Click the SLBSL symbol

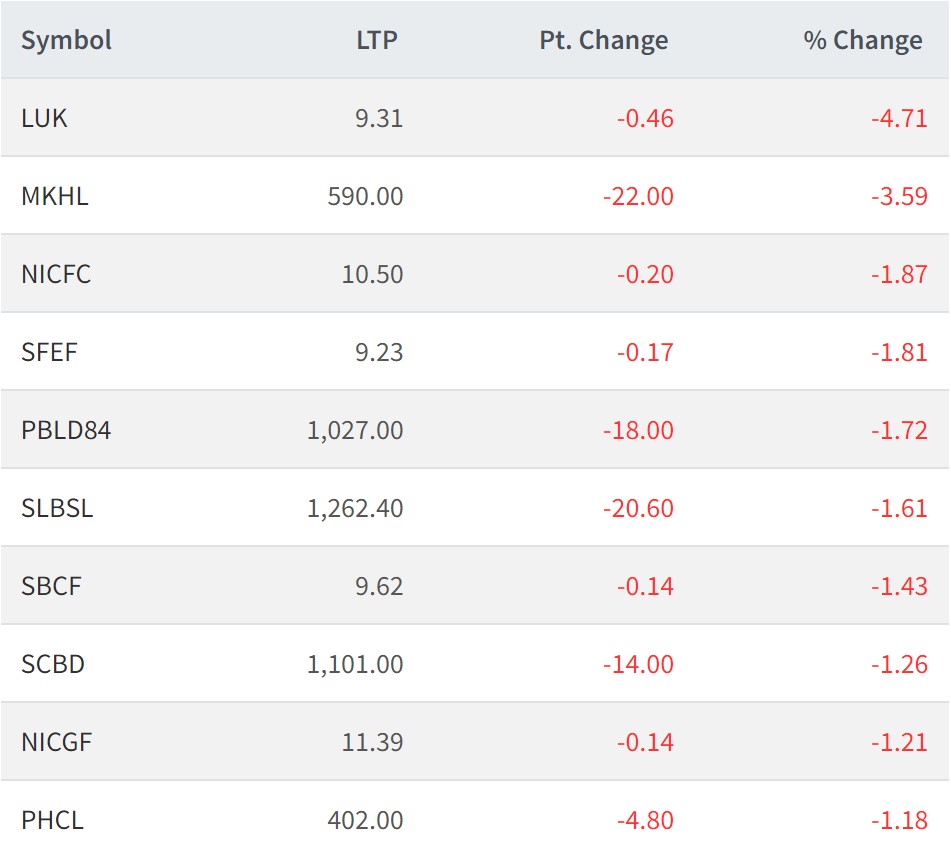(x=57, y=509)
